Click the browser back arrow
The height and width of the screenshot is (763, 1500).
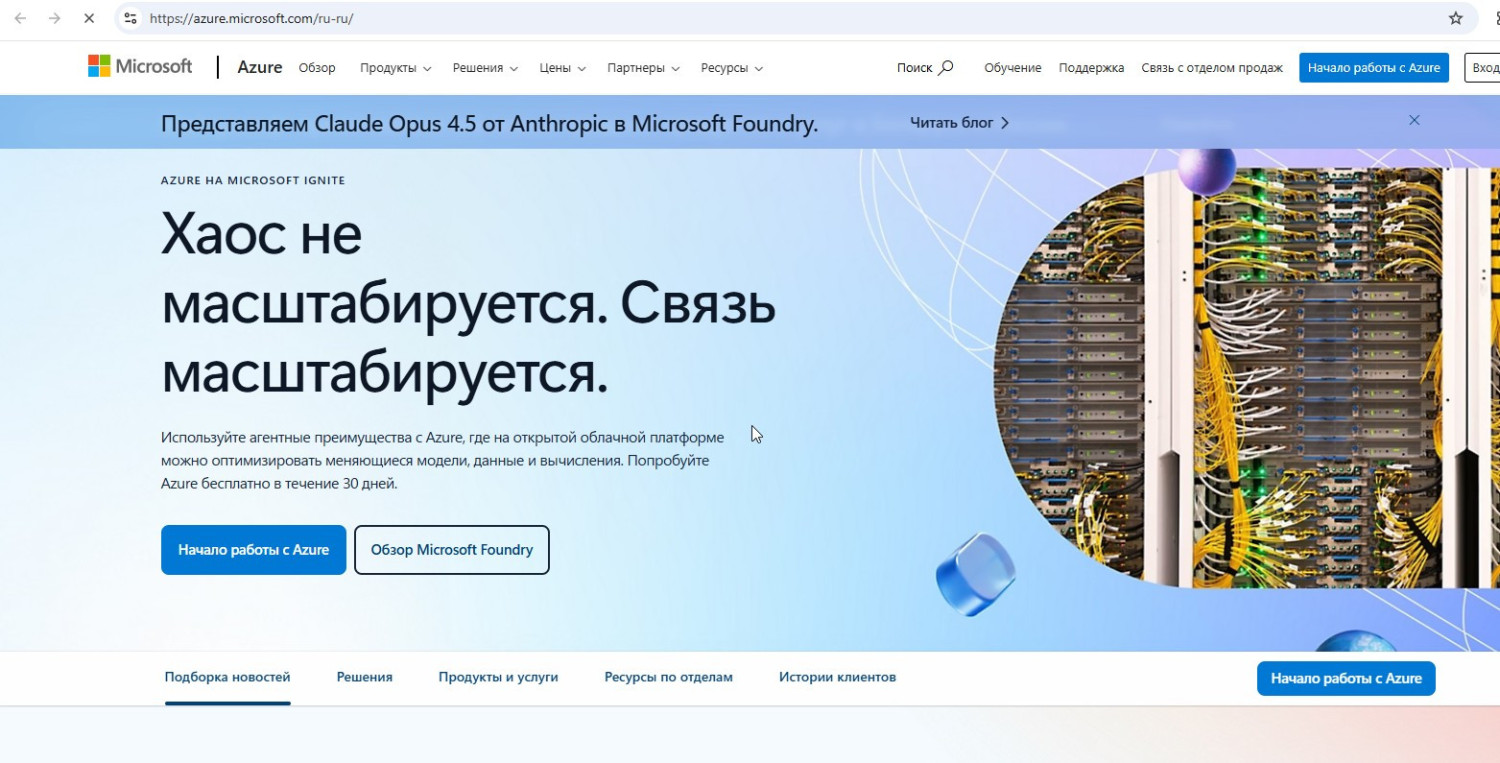point(20,18)
